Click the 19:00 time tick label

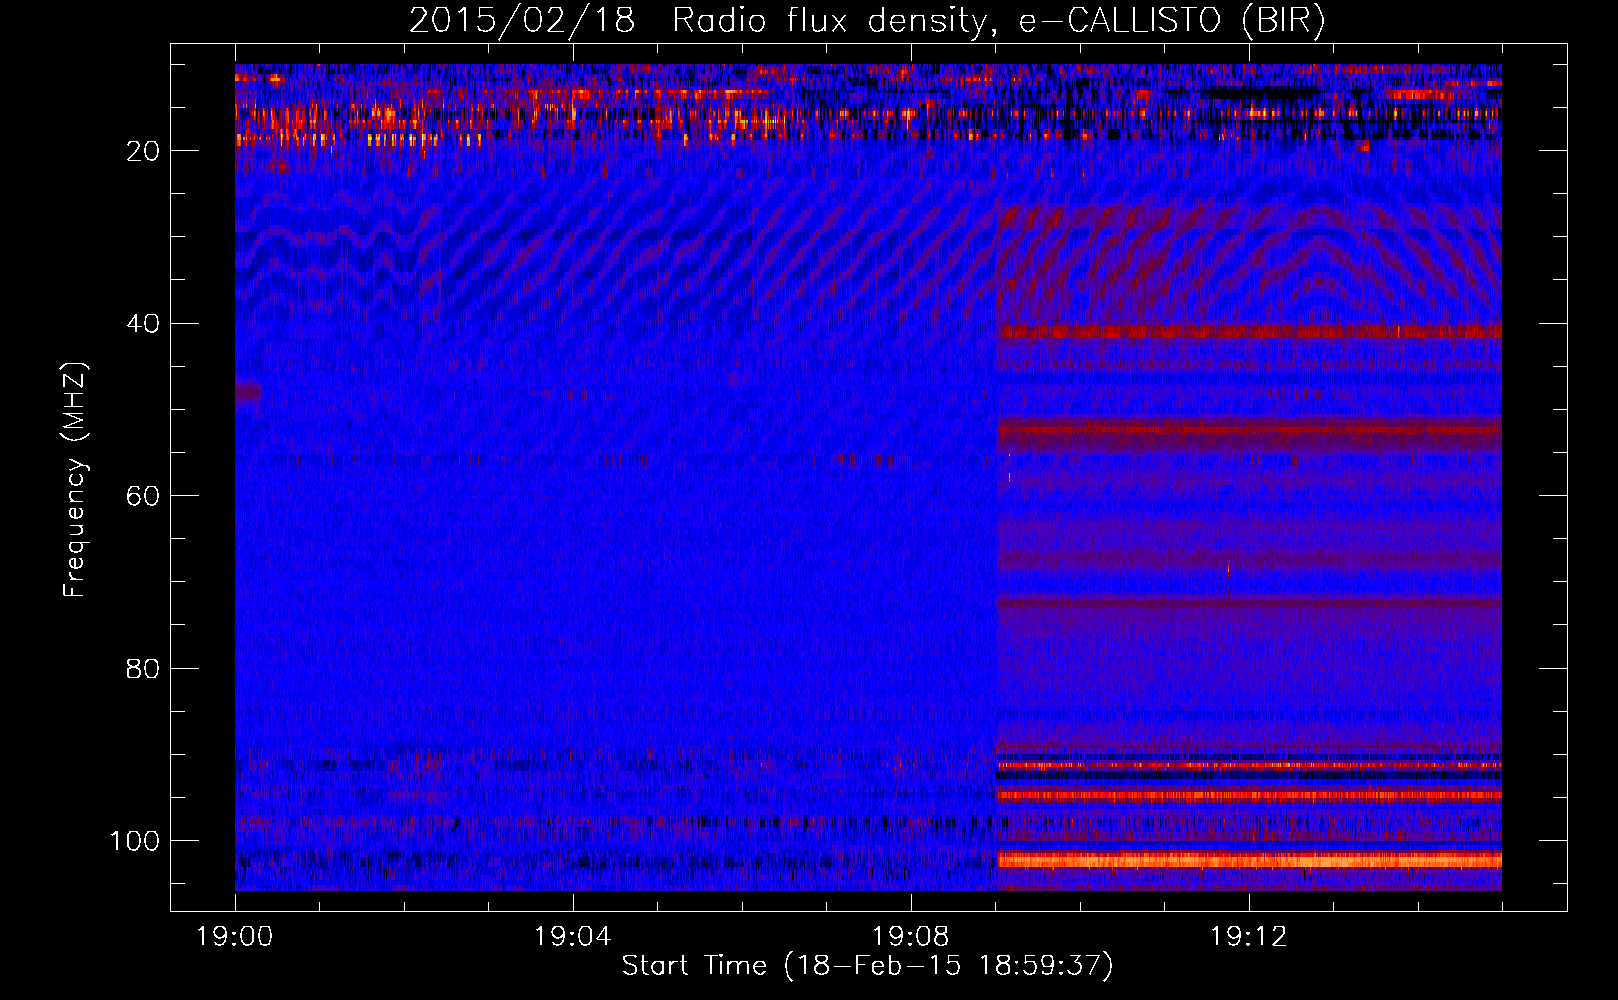(x=235, y=937)
